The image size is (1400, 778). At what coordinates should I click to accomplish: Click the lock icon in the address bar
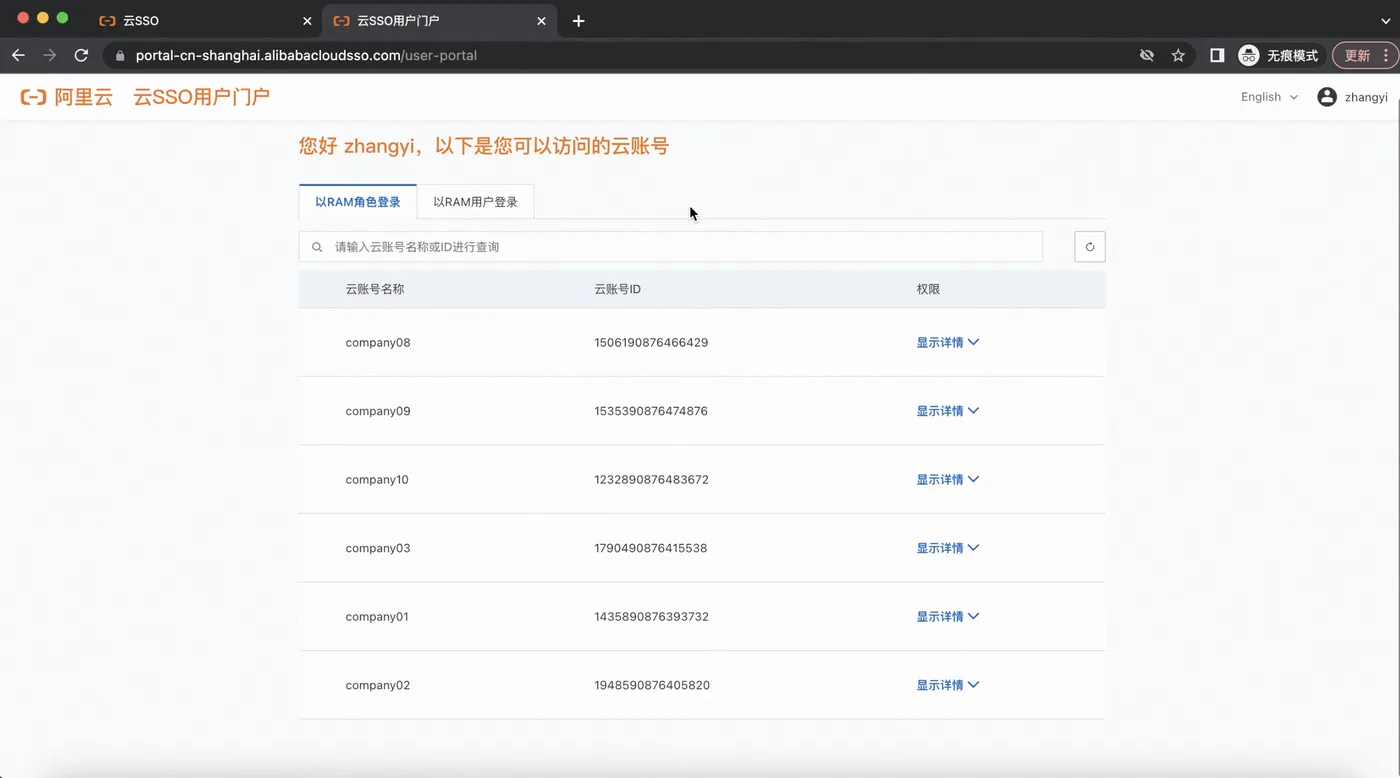point(120,56)
